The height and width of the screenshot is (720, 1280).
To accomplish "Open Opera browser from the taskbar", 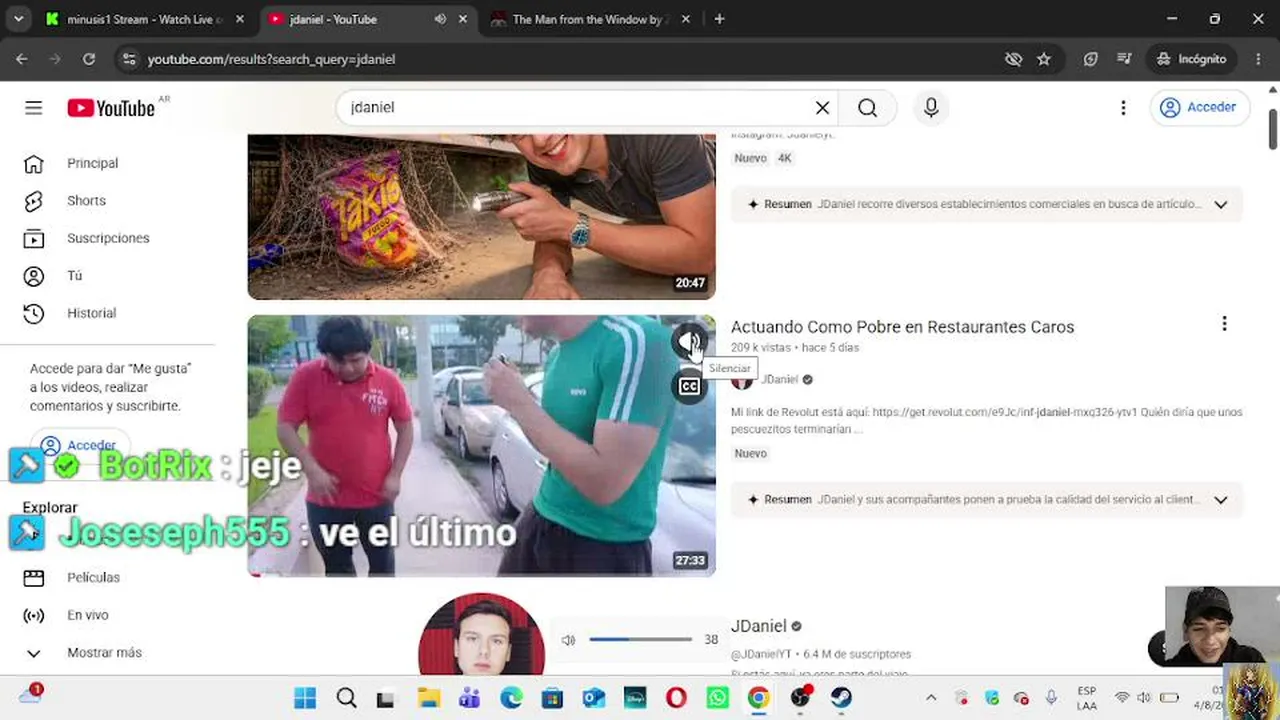I will 676,698.
